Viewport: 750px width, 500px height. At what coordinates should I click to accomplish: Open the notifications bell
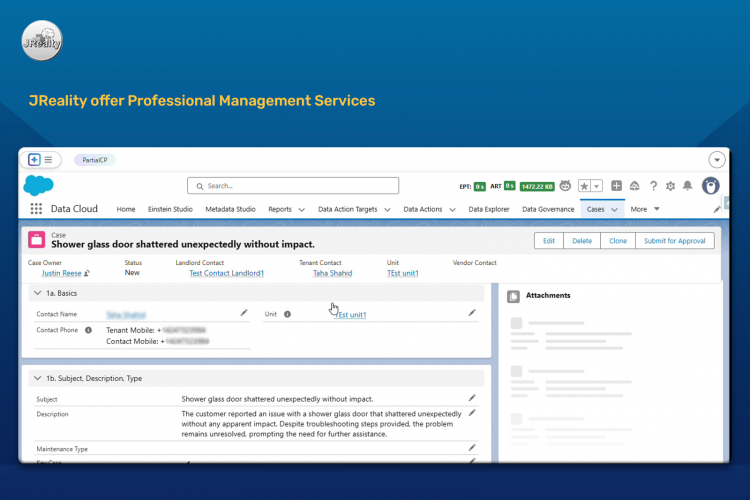coord(687,186)
